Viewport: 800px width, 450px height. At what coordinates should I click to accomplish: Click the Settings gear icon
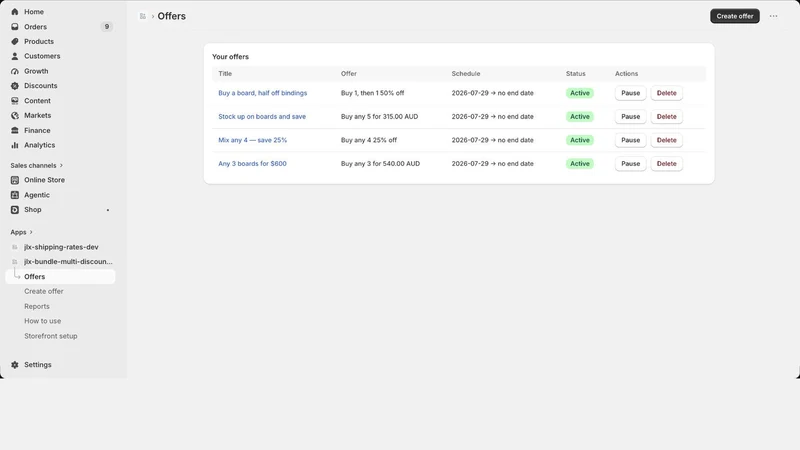click(x=15, y=365)
